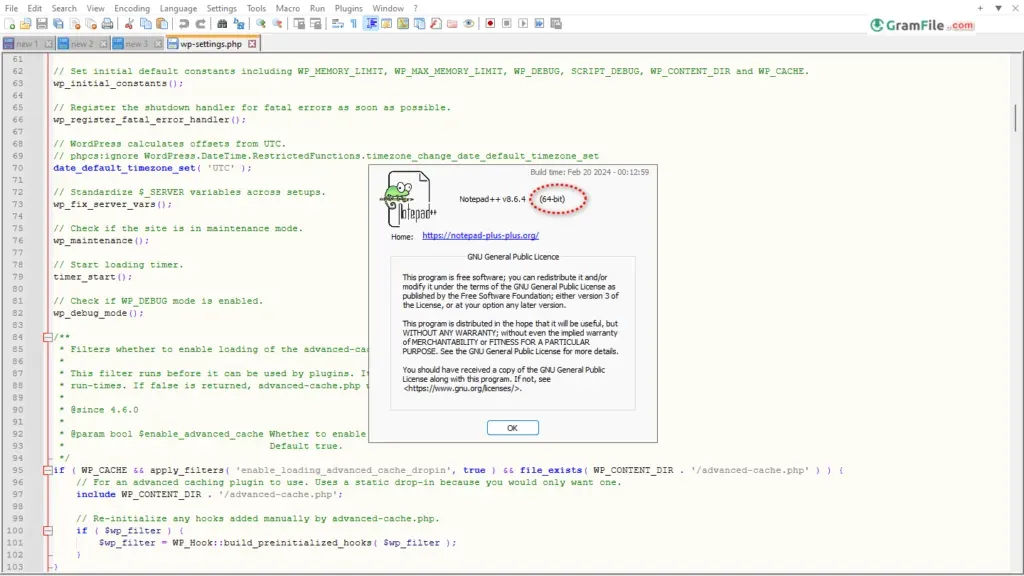Click the Print toolbar icon
Screen dimensions: 1024x576
coord(107,24)
